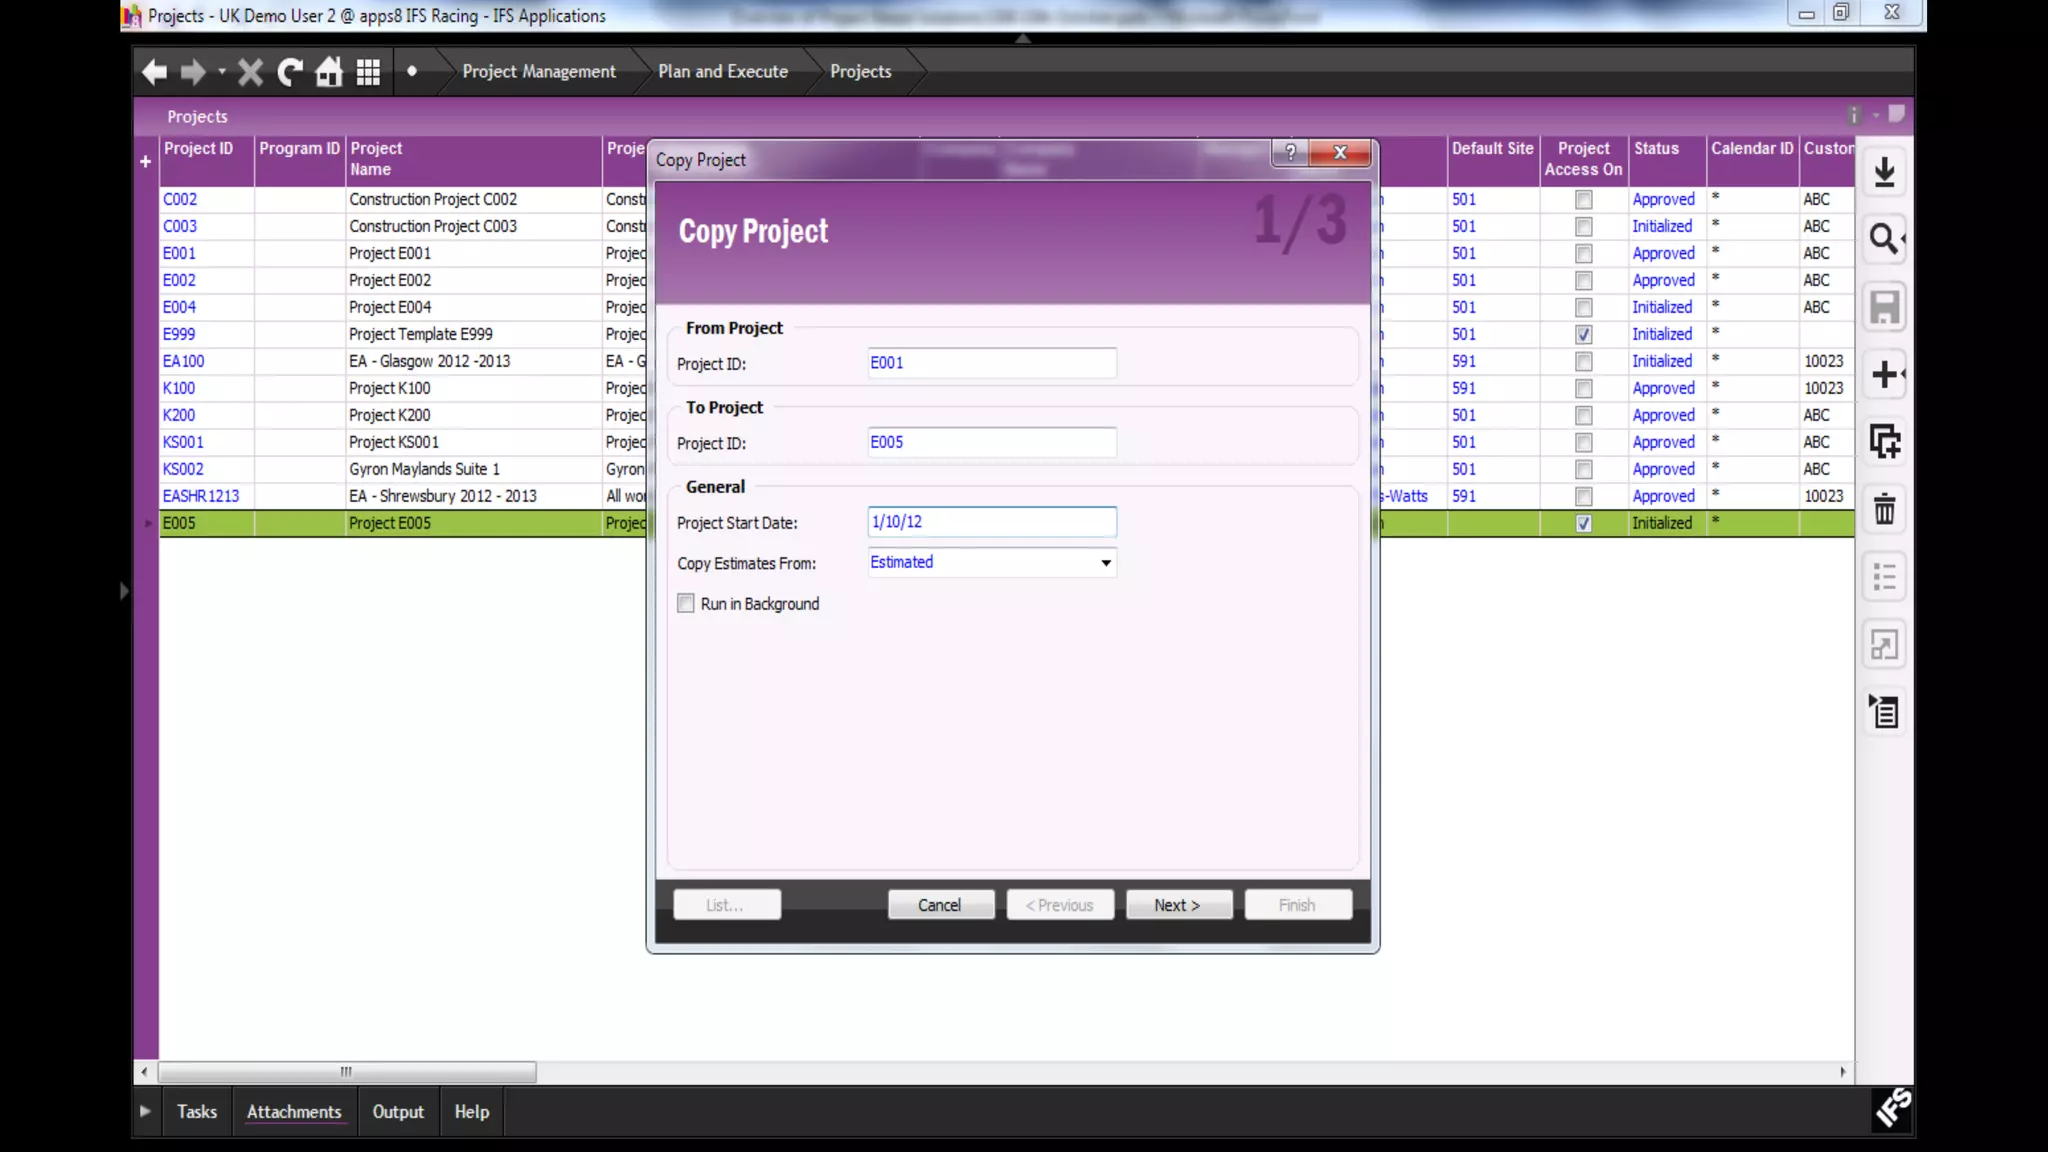The image size is (2048, 1152).
Task: Enable the Run in Background checkbox
Action: (686, 603)
